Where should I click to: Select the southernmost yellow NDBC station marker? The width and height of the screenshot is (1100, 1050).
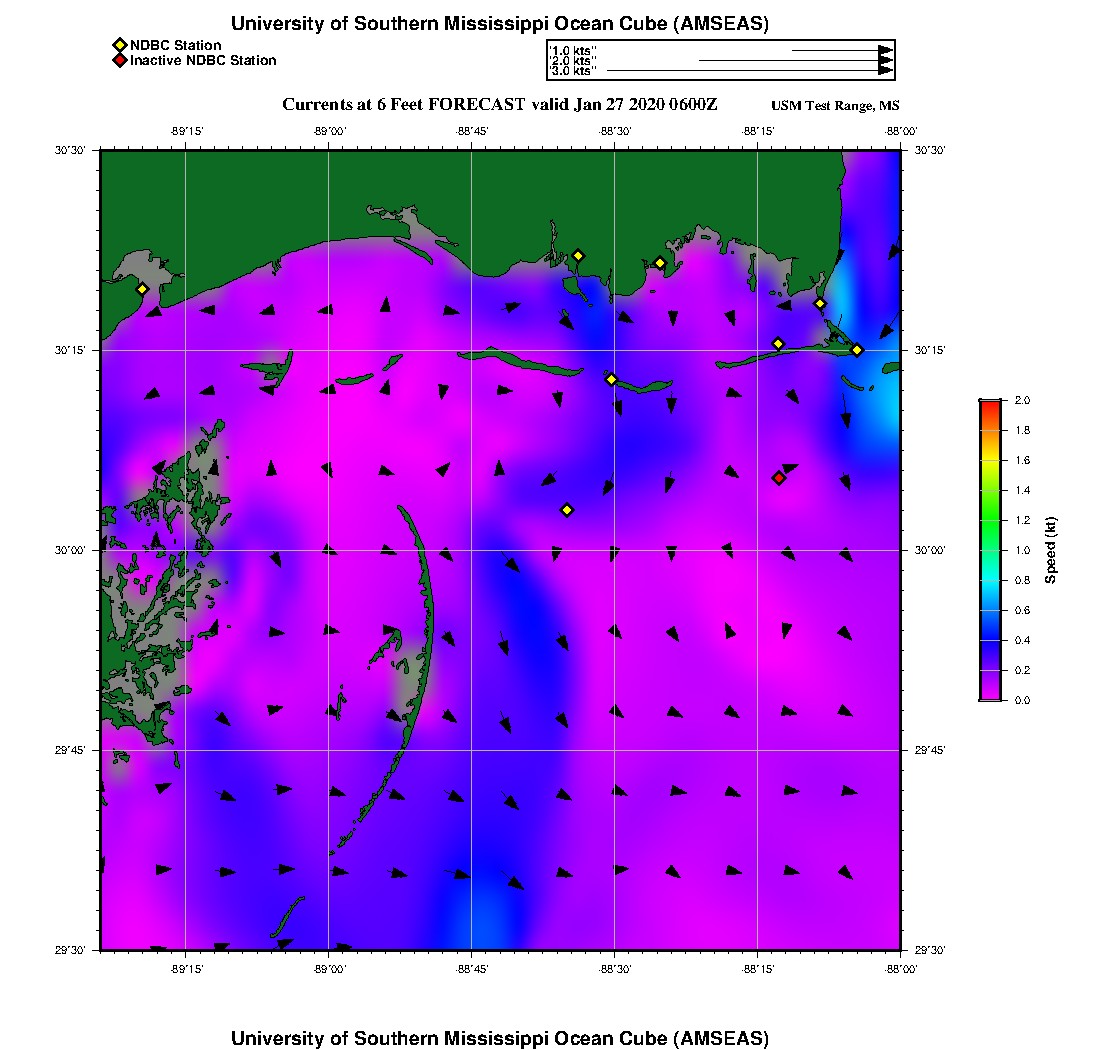click(567, 510)
